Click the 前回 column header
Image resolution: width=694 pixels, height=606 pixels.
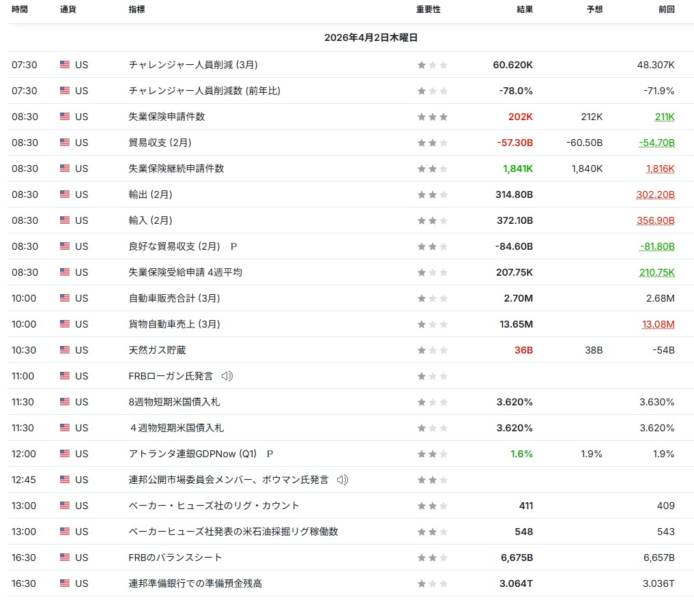click(x=665, y=9)
